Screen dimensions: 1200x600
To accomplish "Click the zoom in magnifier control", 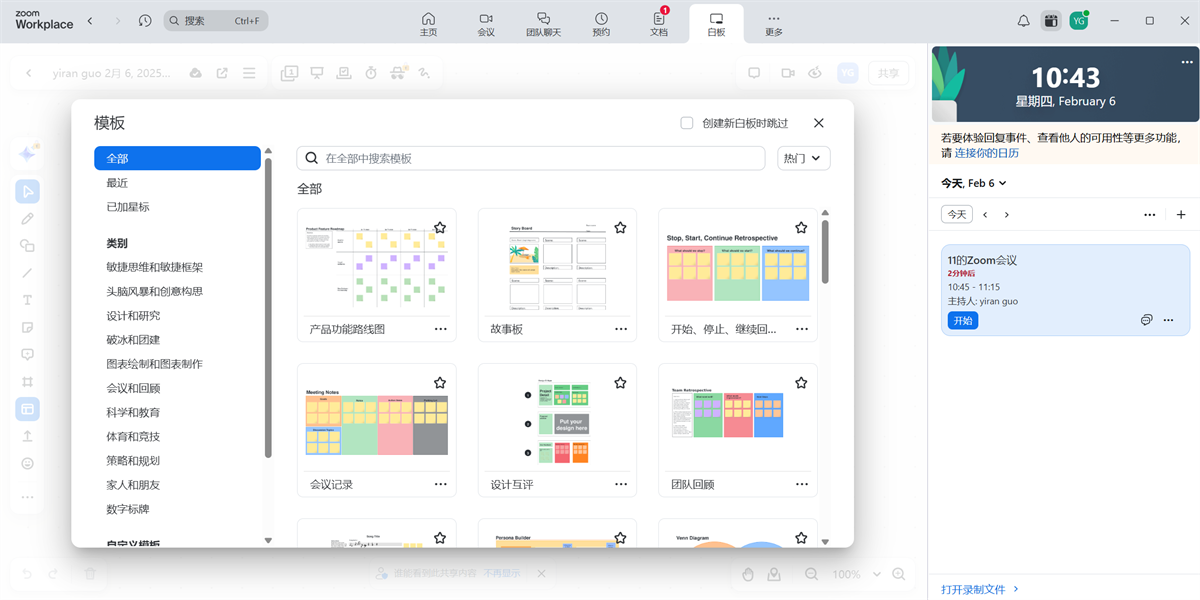I will click(898, 574).
